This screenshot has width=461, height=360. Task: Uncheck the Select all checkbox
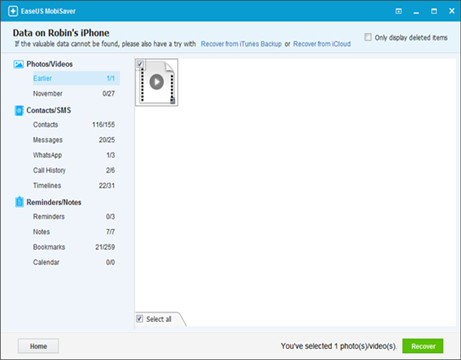tap(140, 319)
